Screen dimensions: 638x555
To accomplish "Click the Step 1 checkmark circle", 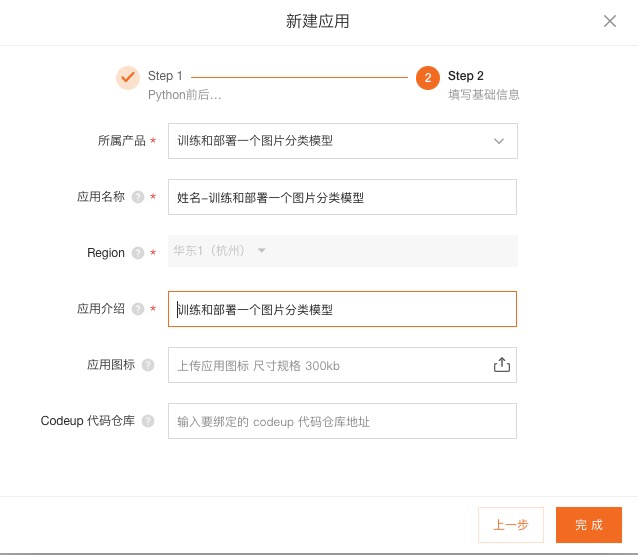I will point(128,77).
